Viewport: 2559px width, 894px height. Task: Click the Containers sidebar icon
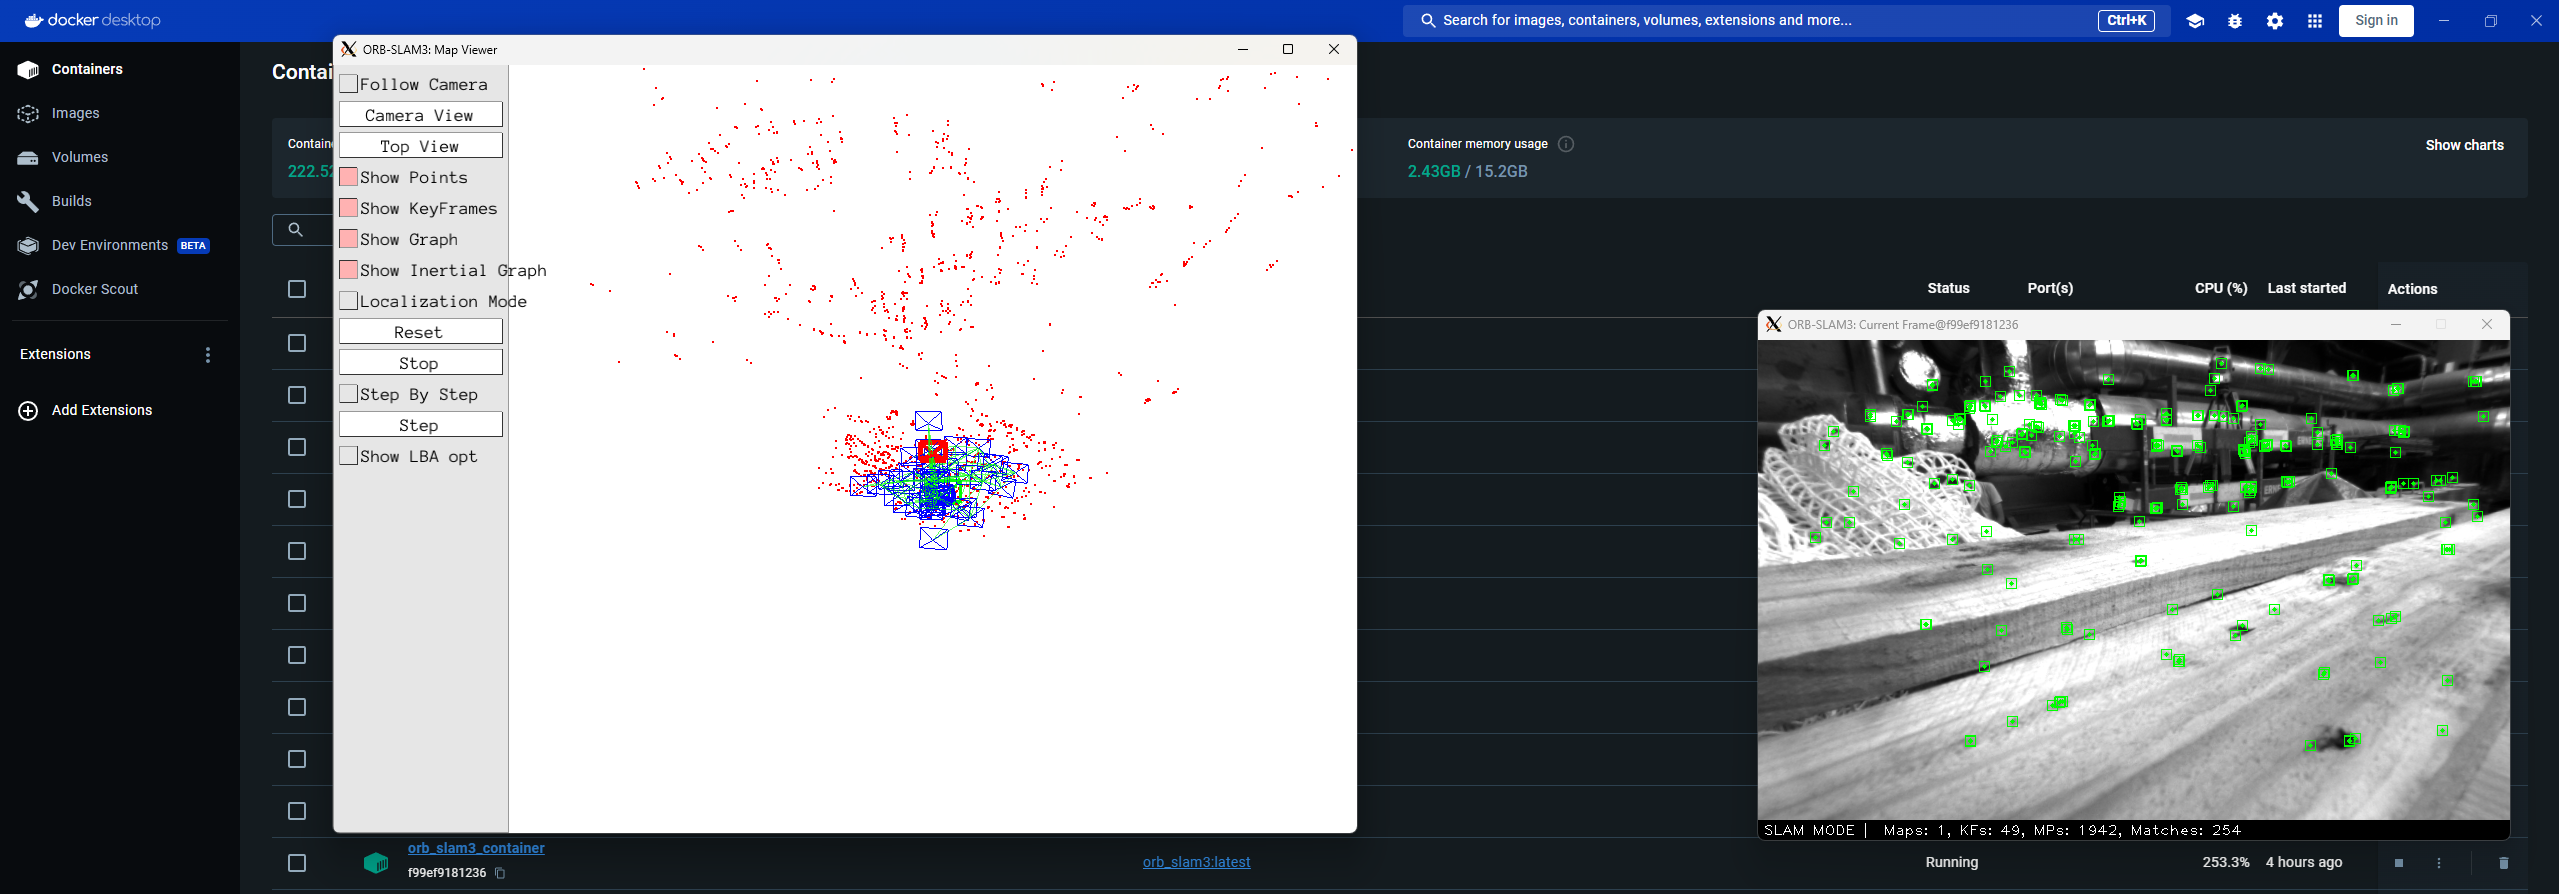pos(28,69)
